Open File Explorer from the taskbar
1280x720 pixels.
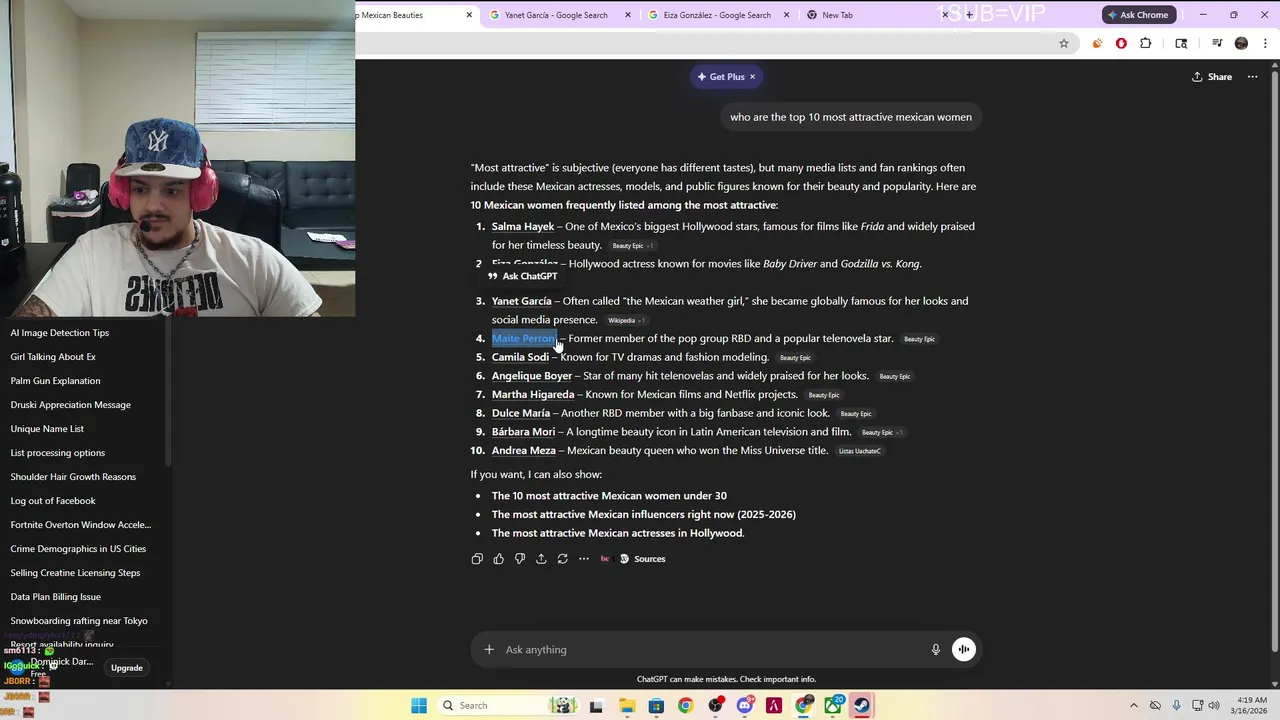(627, 705)
